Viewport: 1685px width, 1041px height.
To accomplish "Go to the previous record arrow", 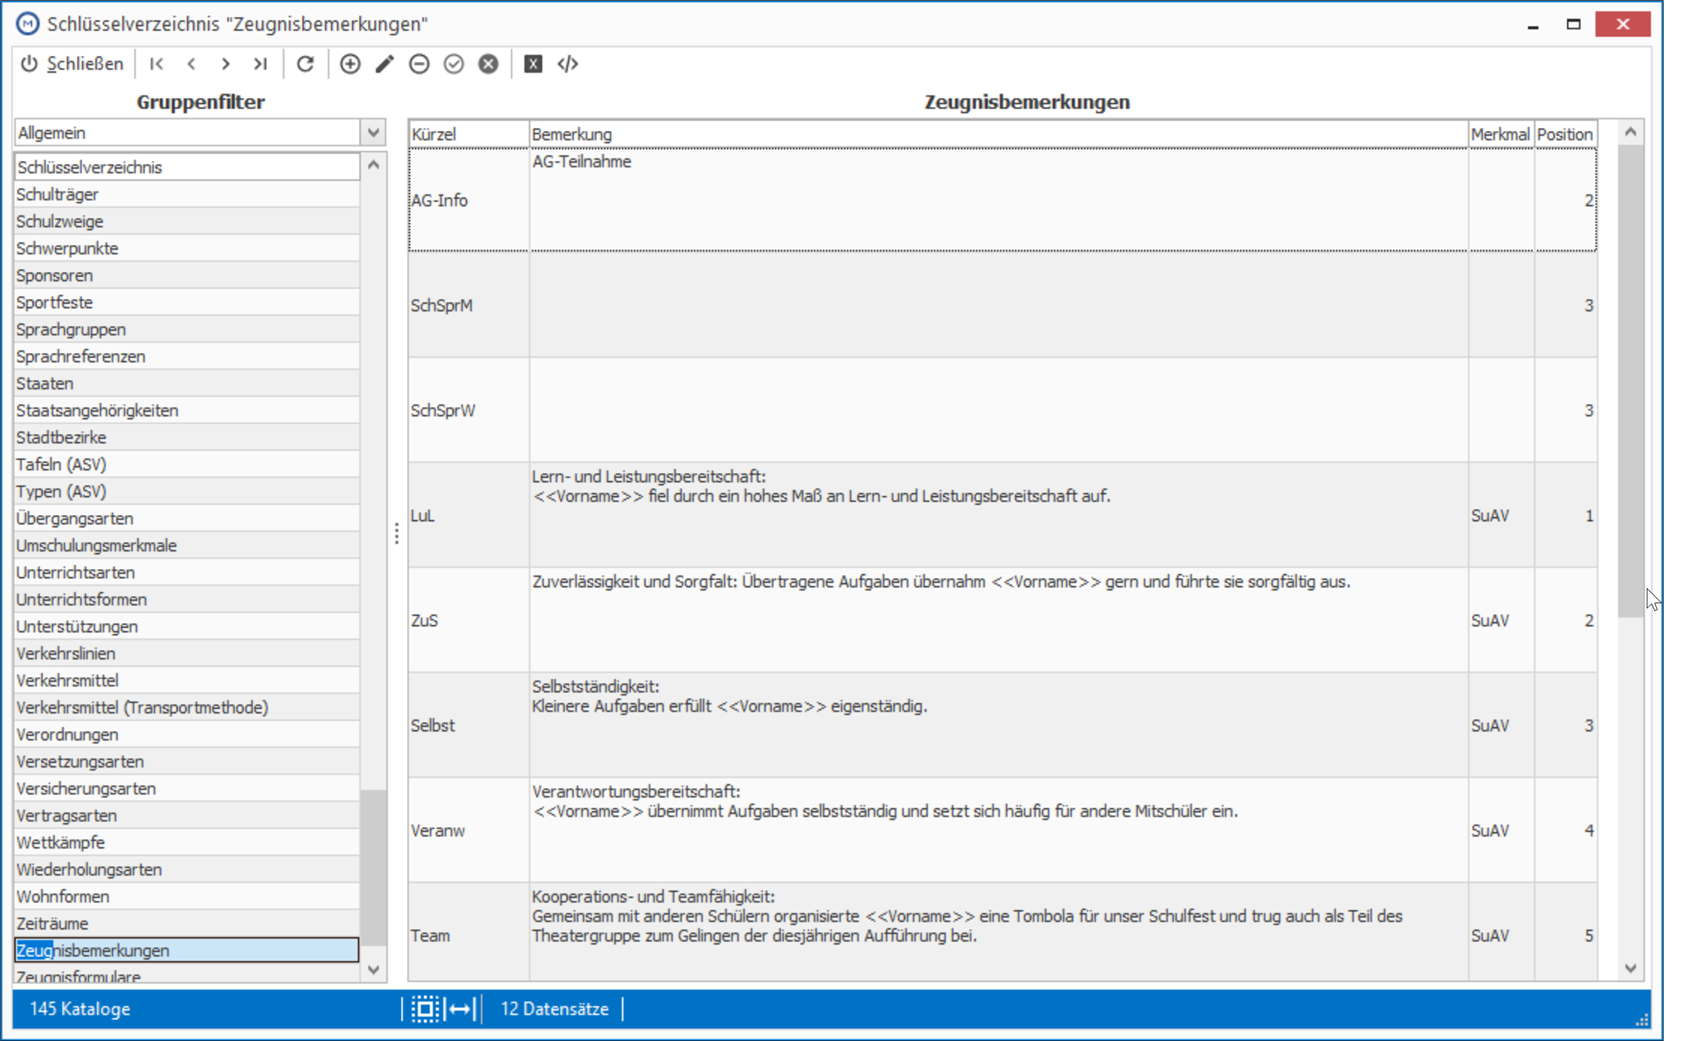I will tap(191, 64).
